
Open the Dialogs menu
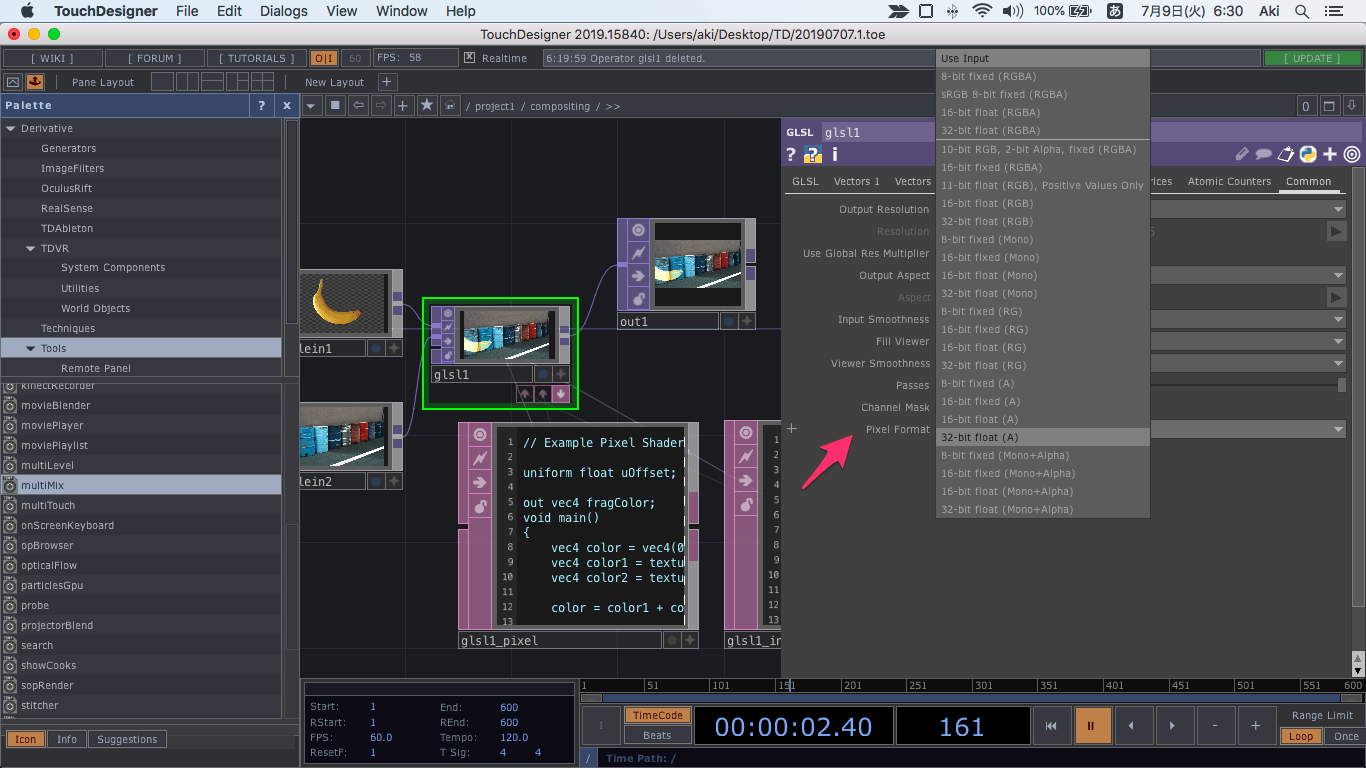[283, 11]
